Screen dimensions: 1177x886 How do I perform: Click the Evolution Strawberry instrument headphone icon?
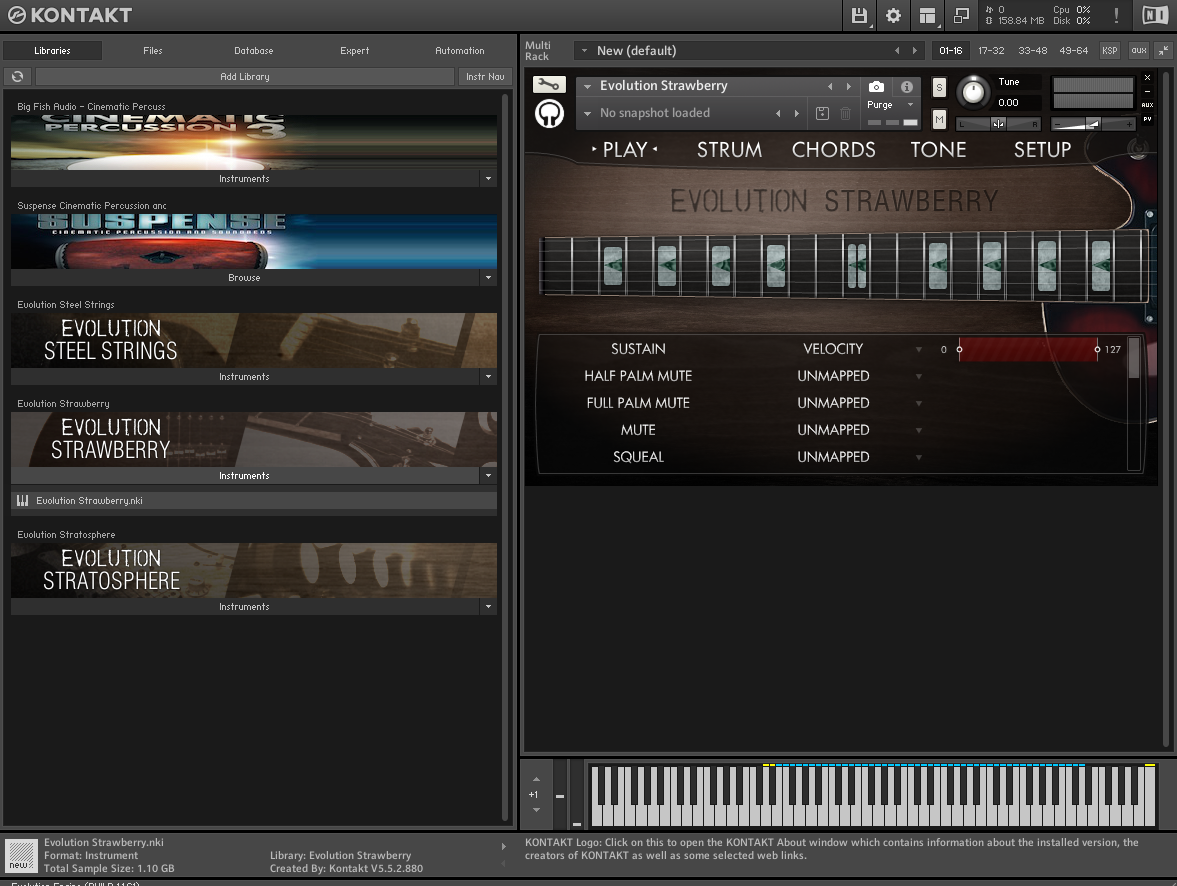pyautogui.click(x=549, y=113)
